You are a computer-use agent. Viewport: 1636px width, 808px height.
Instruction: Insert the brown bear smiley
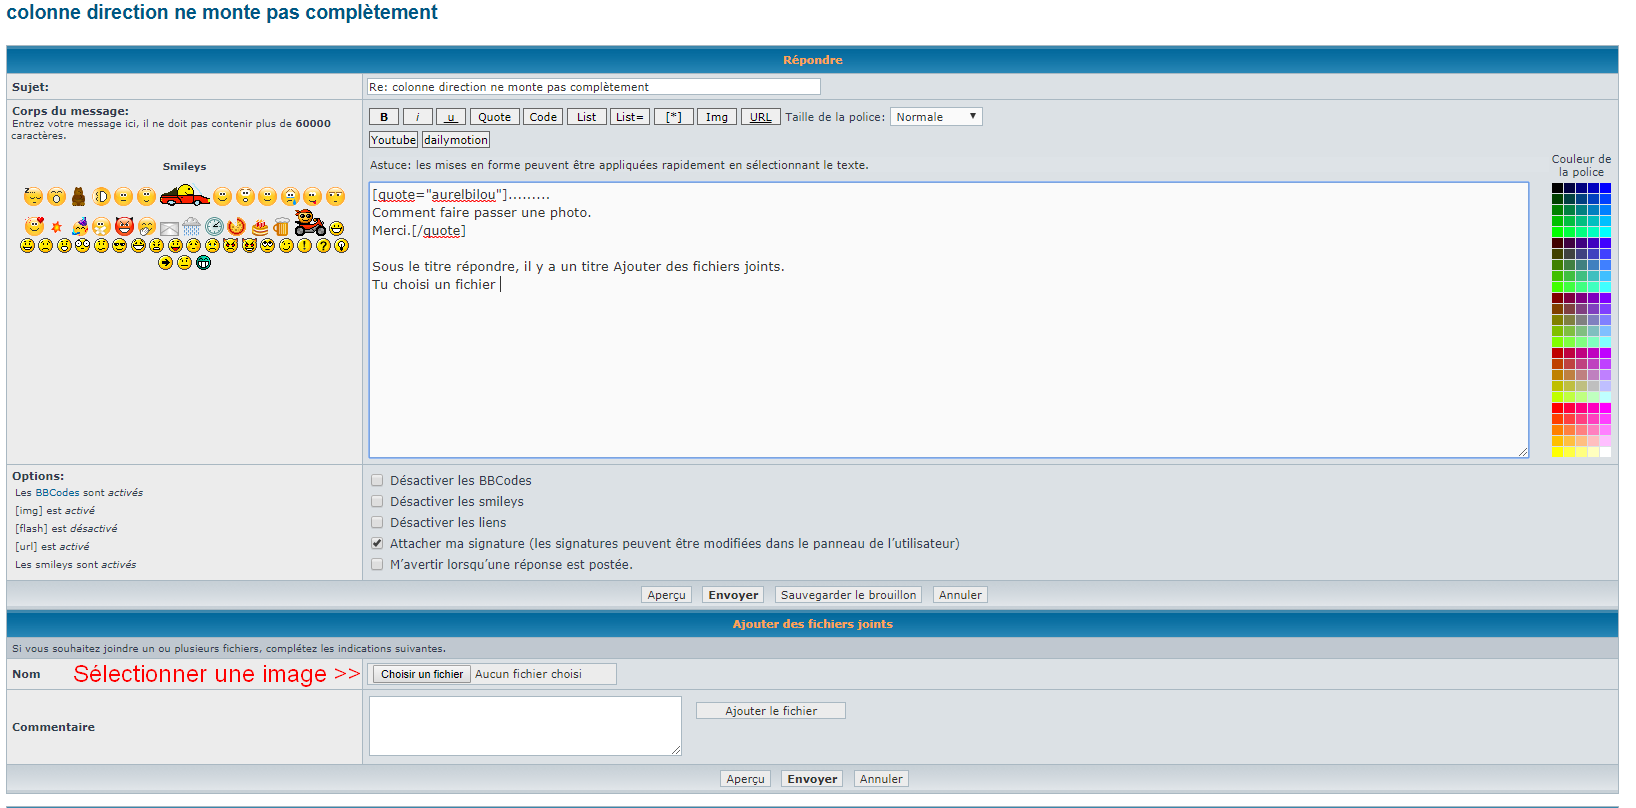tap(78, 196)
